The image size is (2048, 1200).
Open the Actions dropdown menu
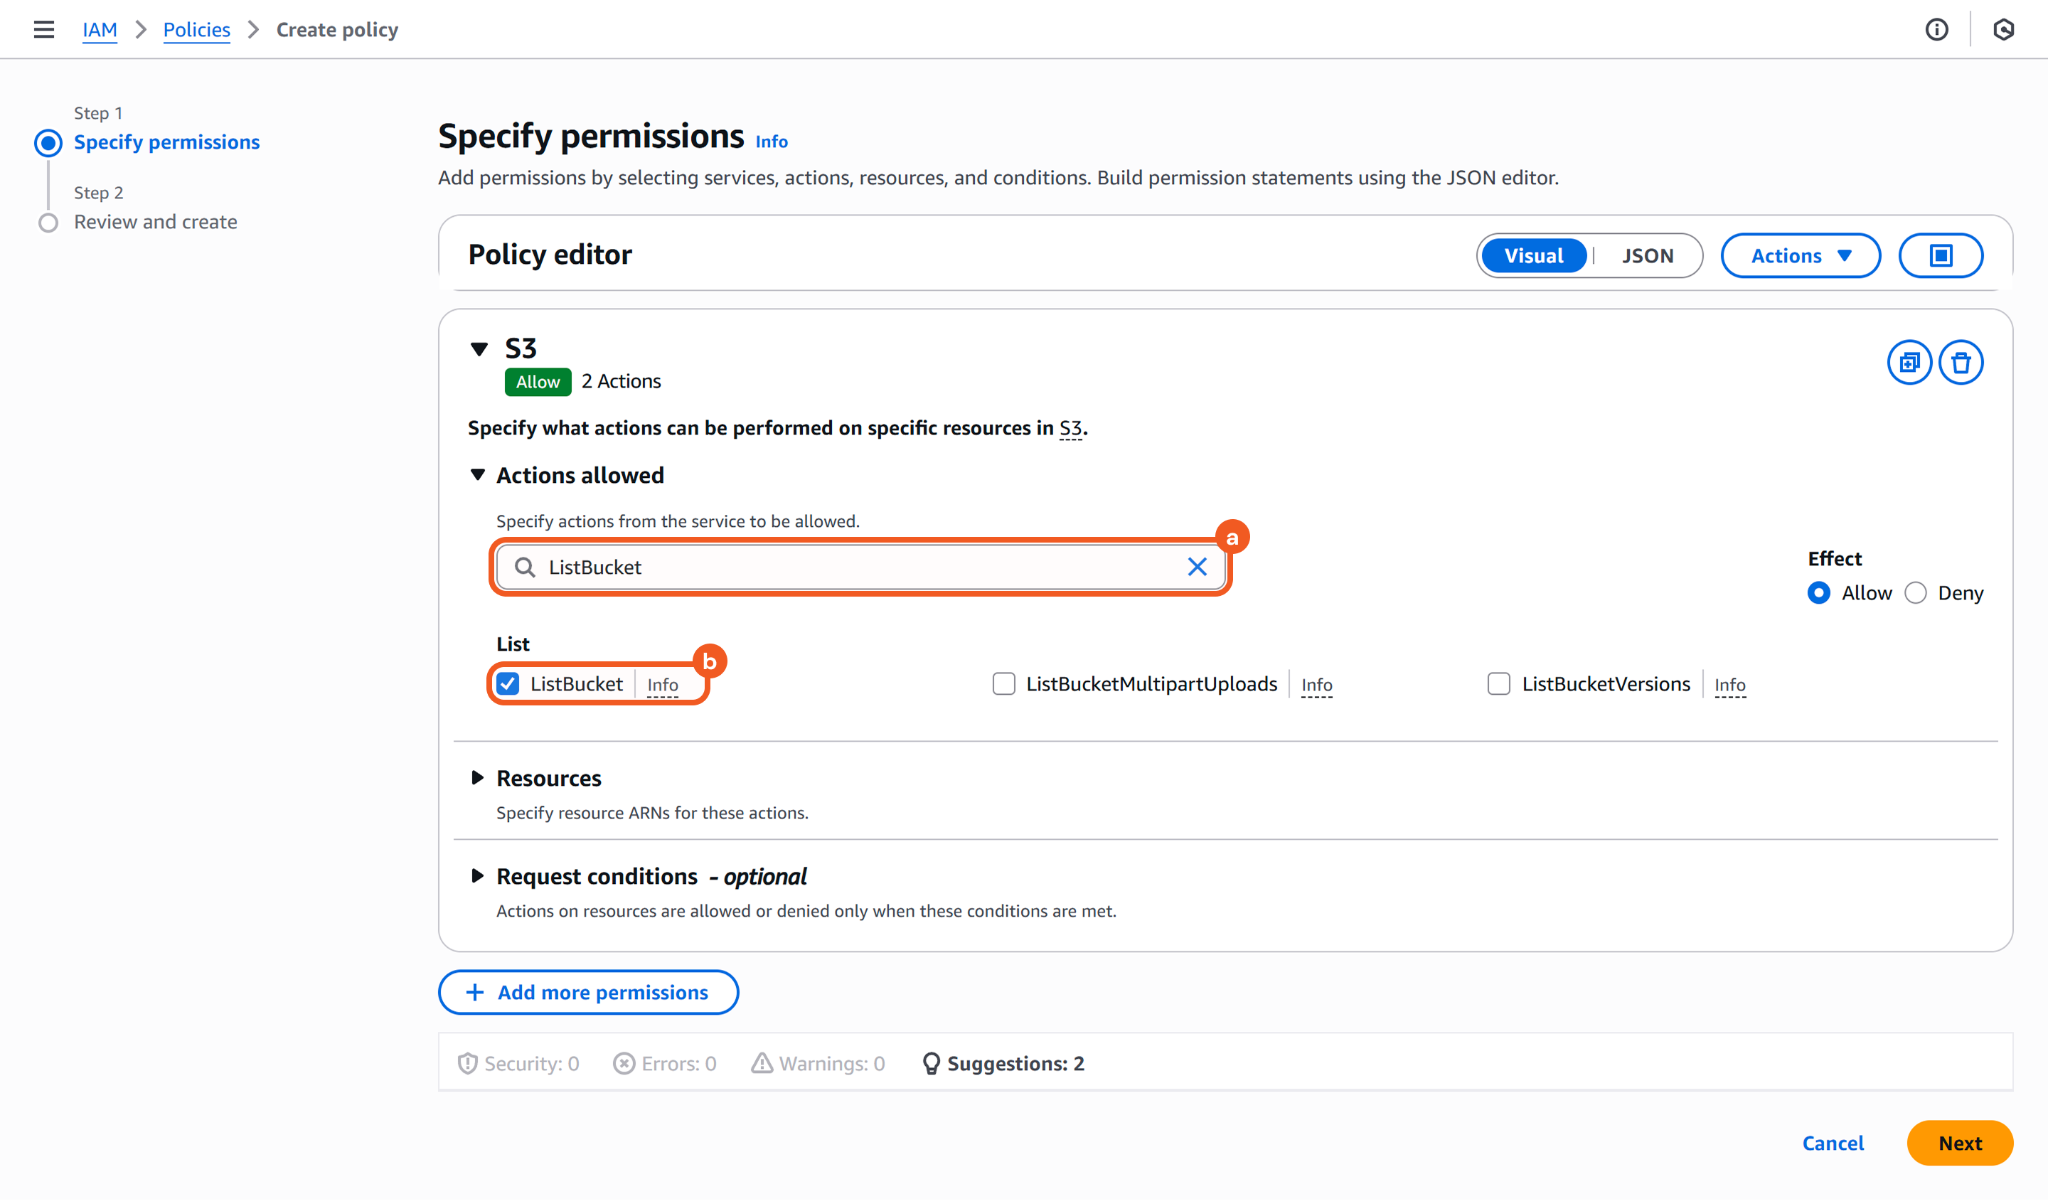click(1800, 256)
